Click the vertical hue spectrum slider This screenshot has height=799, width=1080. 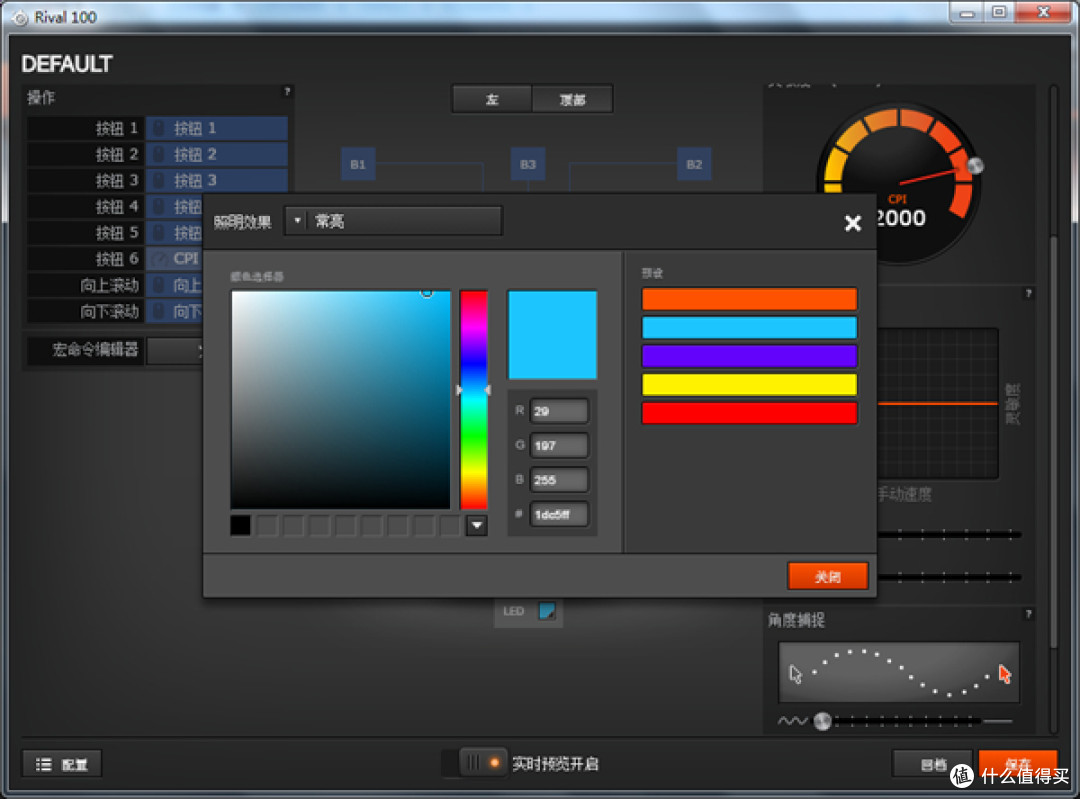[474, 400]
